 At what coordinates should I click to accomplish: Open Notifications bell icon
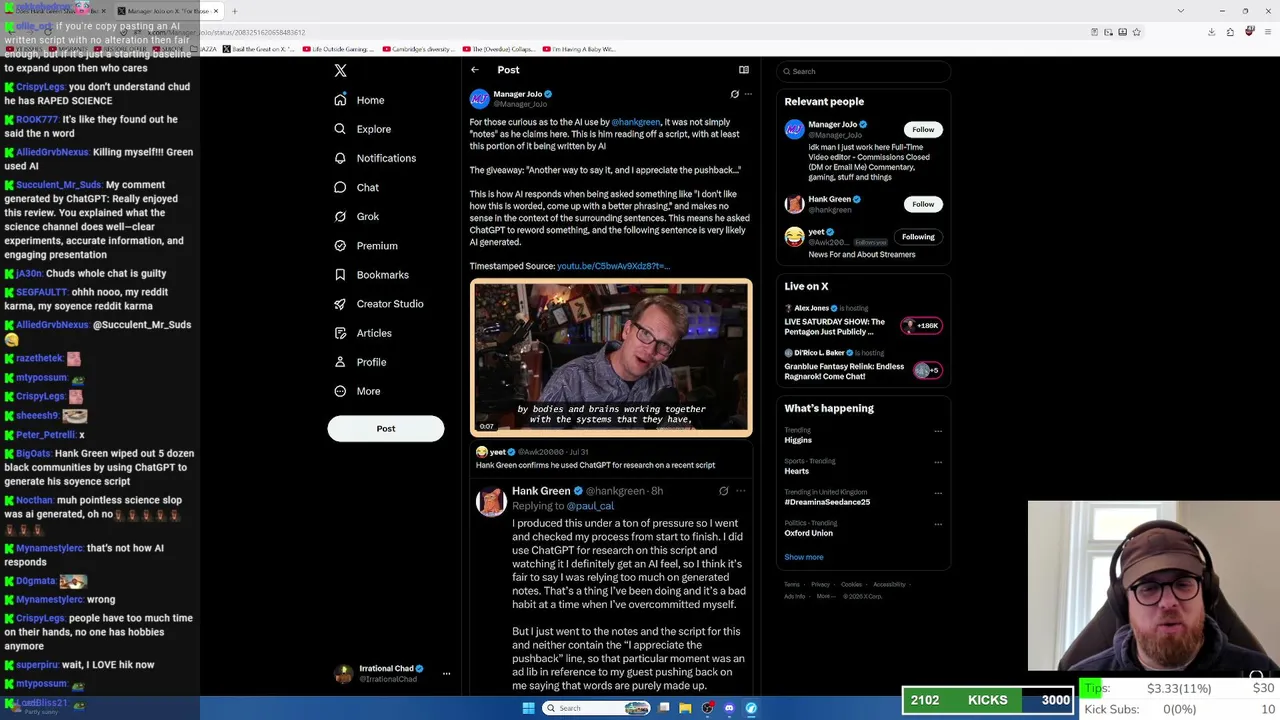pos(340,158)
